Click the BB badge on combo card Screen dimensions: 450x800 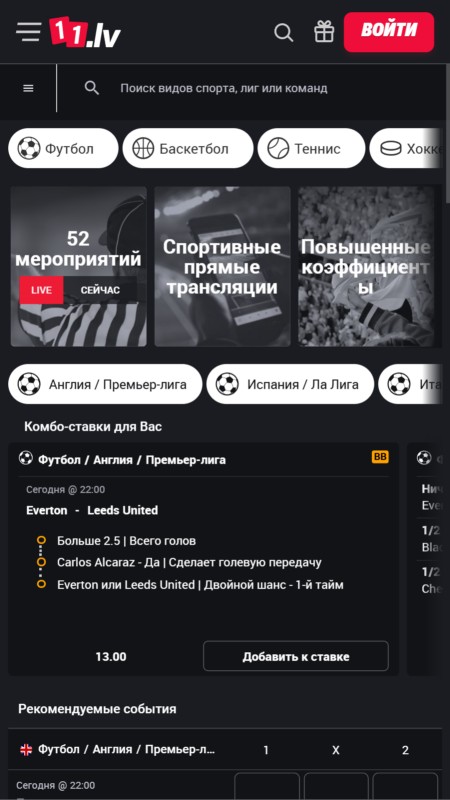tap(380, 457)
